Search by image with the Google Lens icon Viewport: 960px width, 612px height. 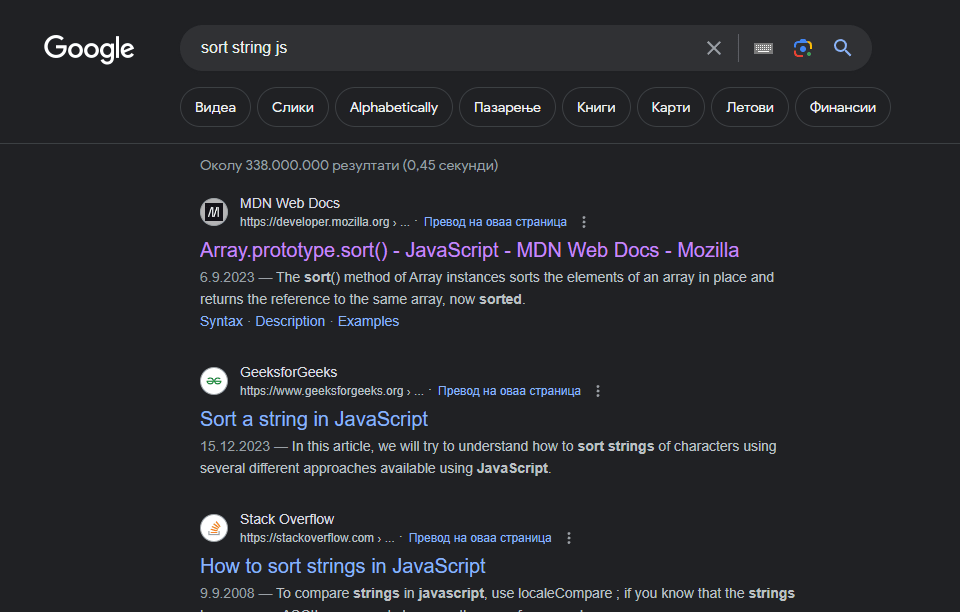803,48
